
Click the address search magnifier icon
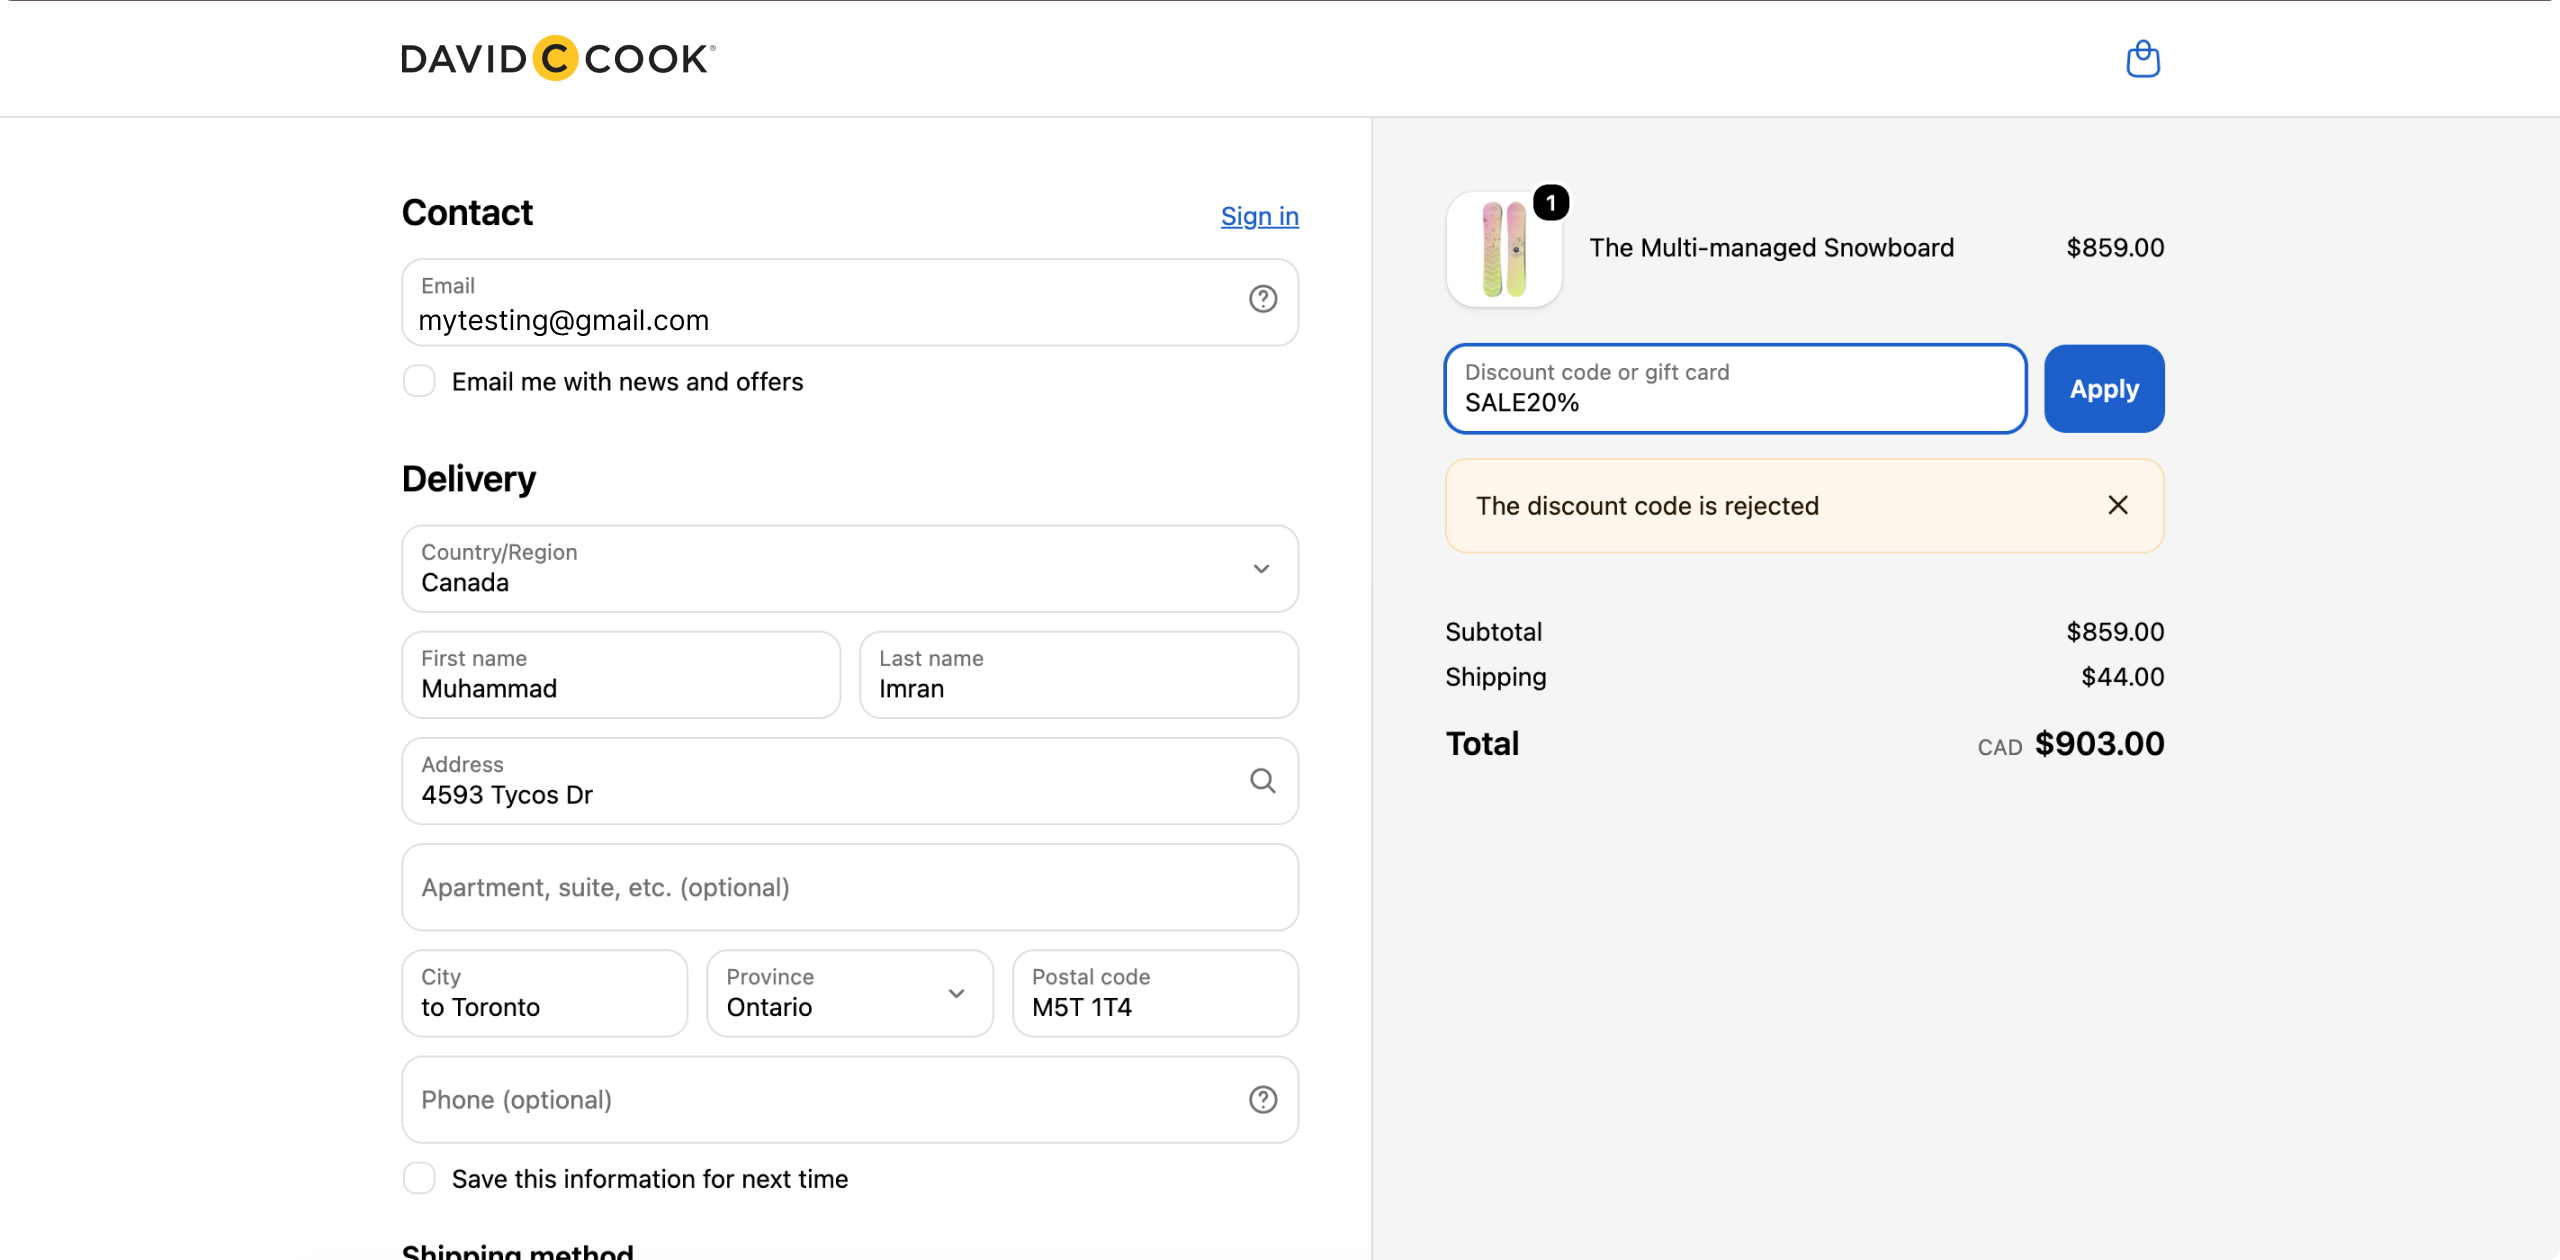pyautogui.click(x=1262, y=781)
